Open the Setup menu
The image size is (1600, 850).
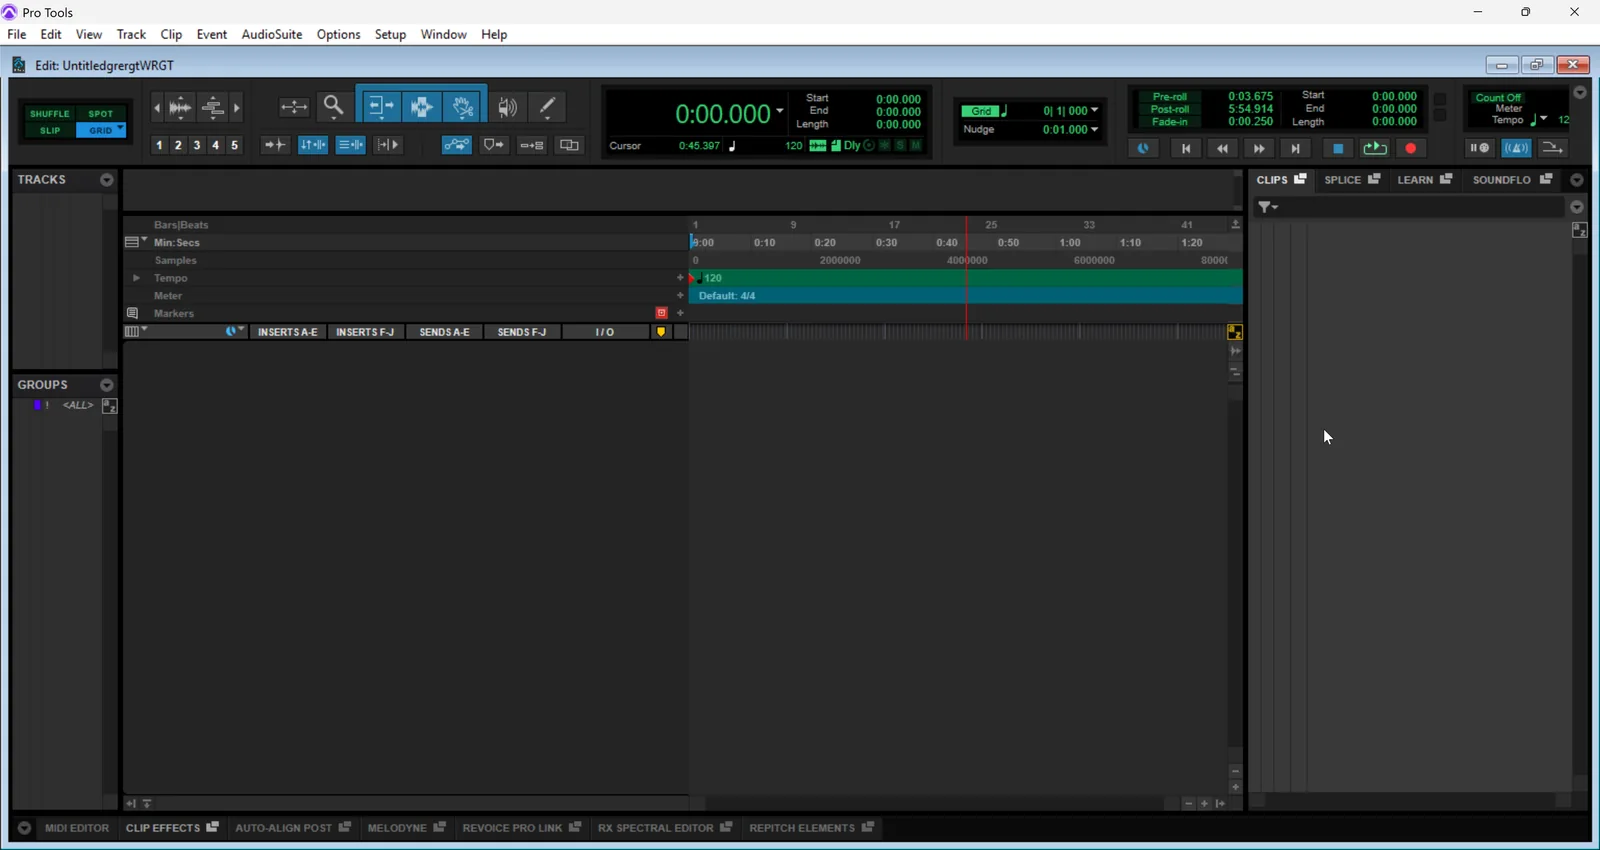click(390, 34)
